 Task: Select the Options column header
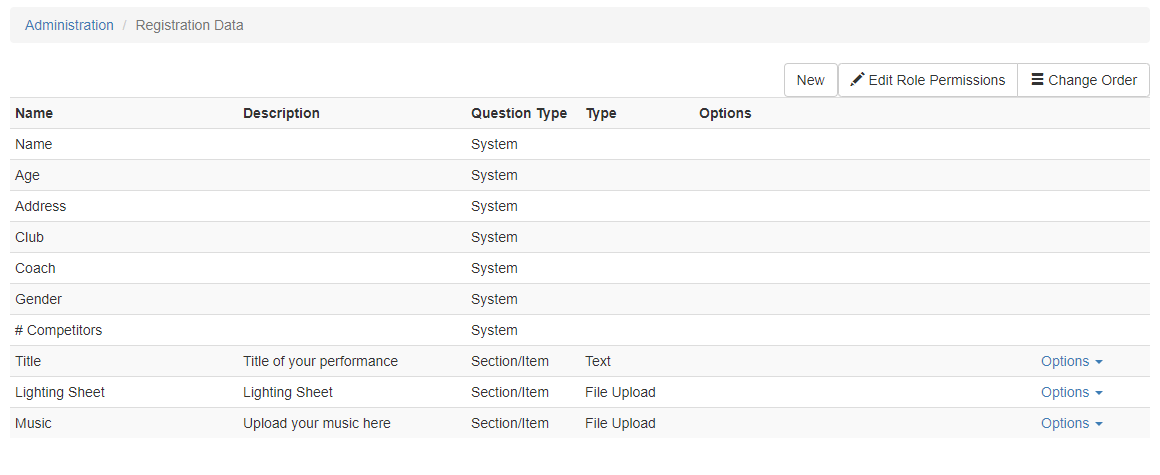(x=725, y=113)
